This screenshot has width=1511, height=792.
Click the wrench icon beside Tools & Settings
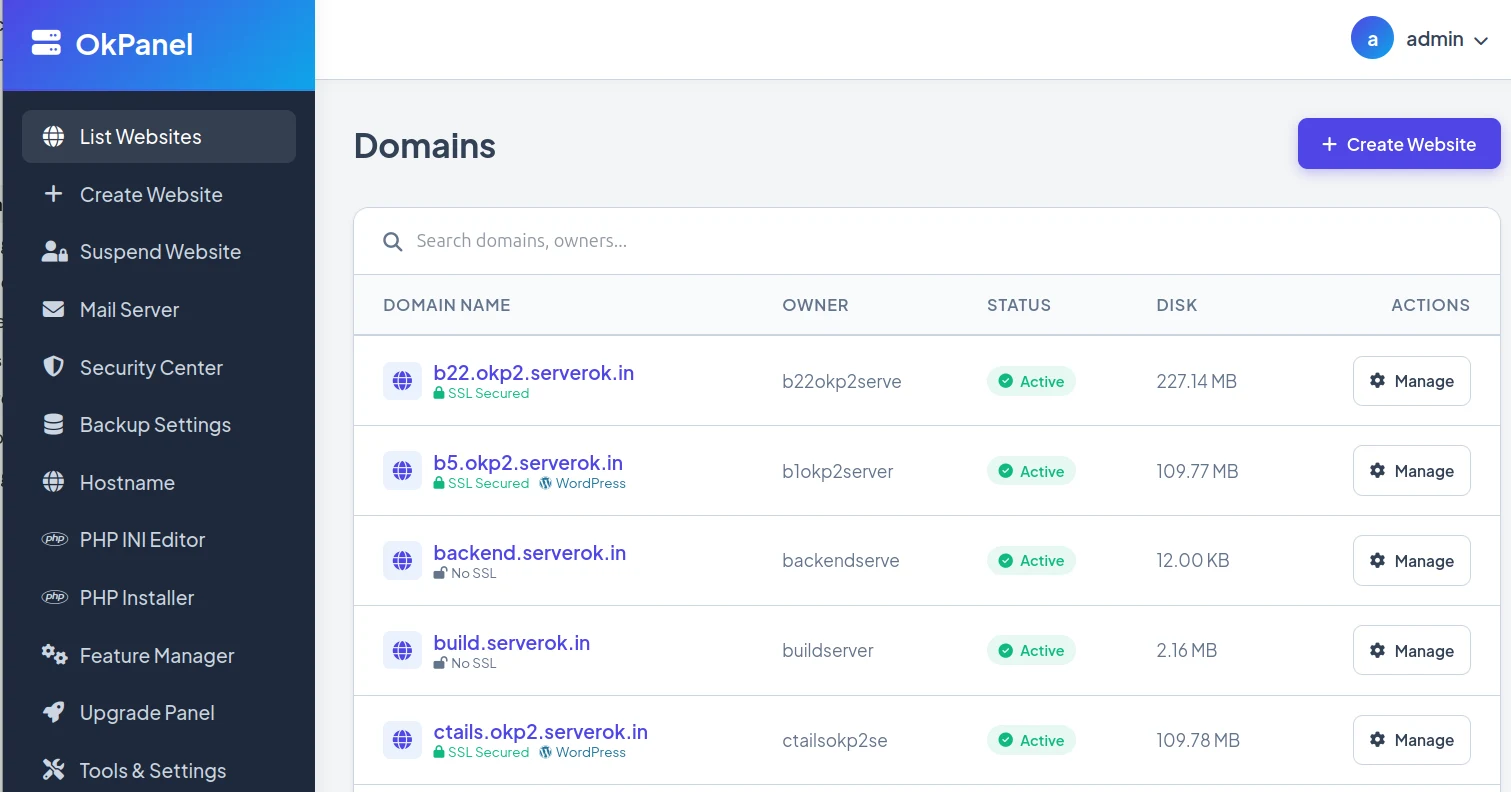53,770
